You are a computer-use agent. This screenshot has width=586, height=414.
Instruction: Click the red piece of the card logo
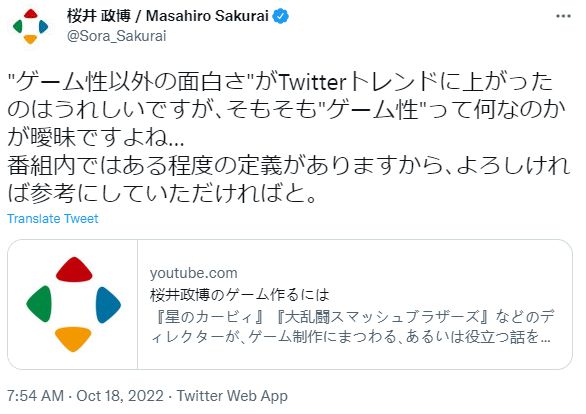(74, 269)
